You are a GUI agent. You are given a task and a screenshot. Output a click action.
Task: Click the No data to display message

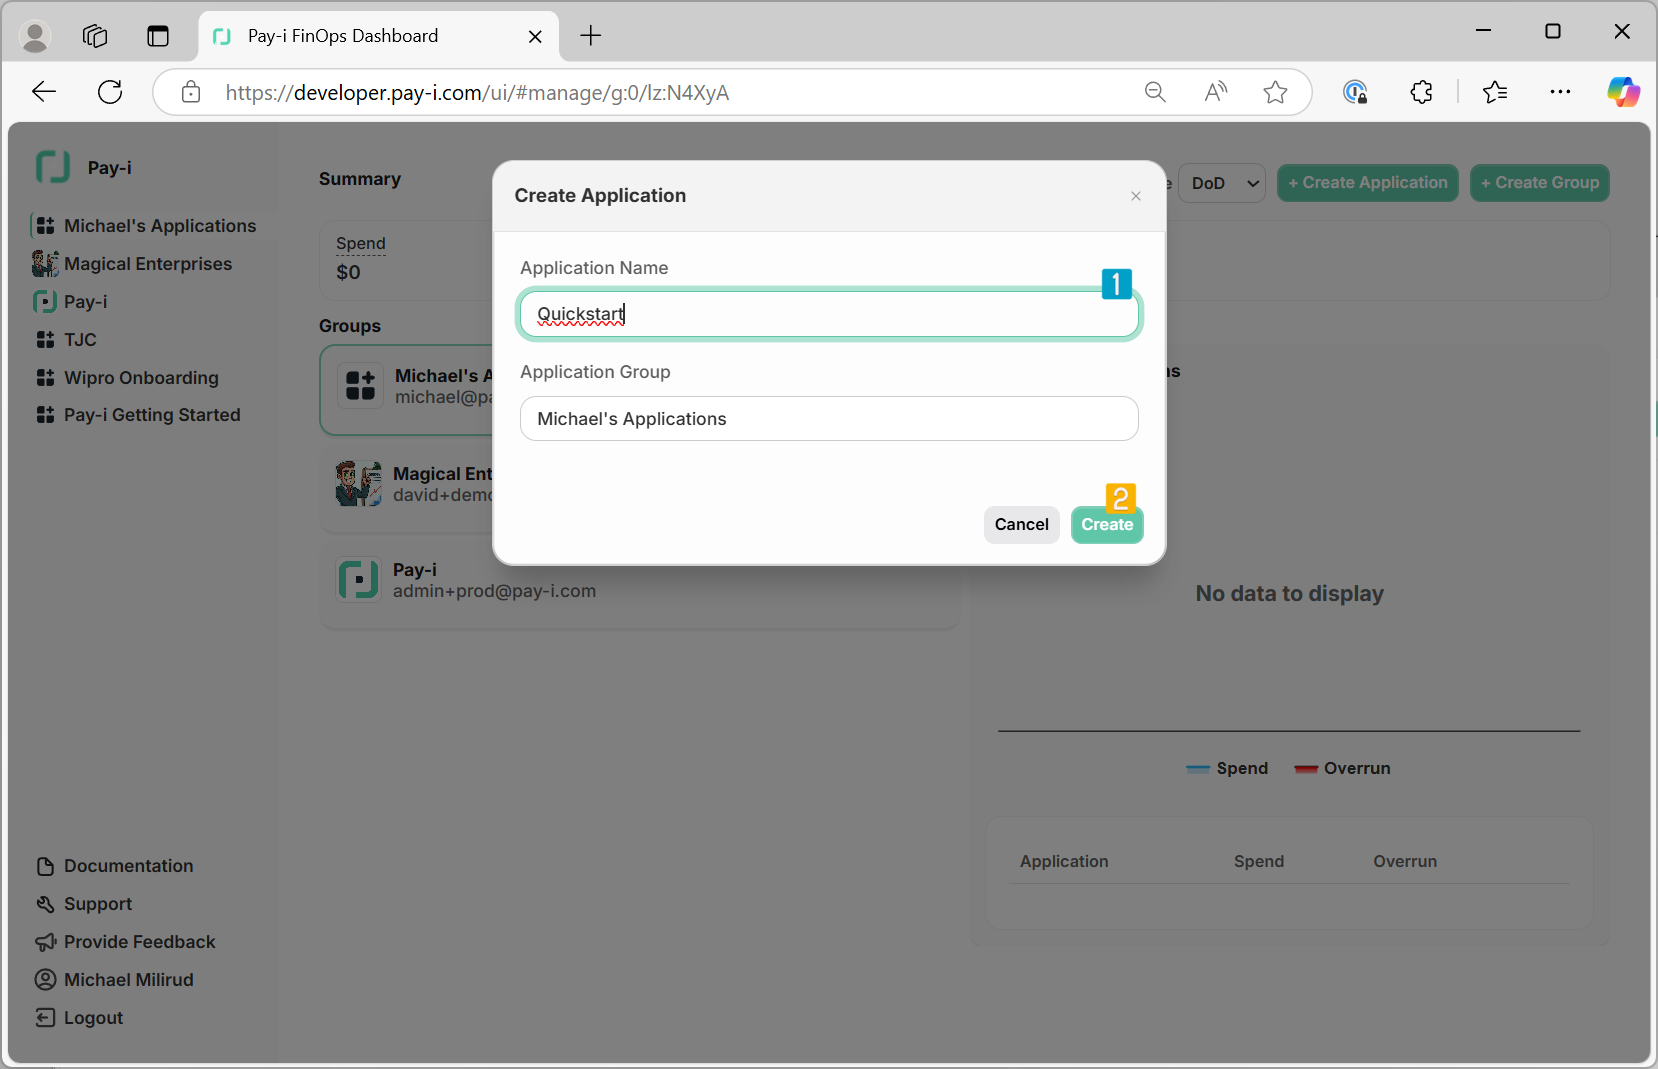coord(1290,594)
